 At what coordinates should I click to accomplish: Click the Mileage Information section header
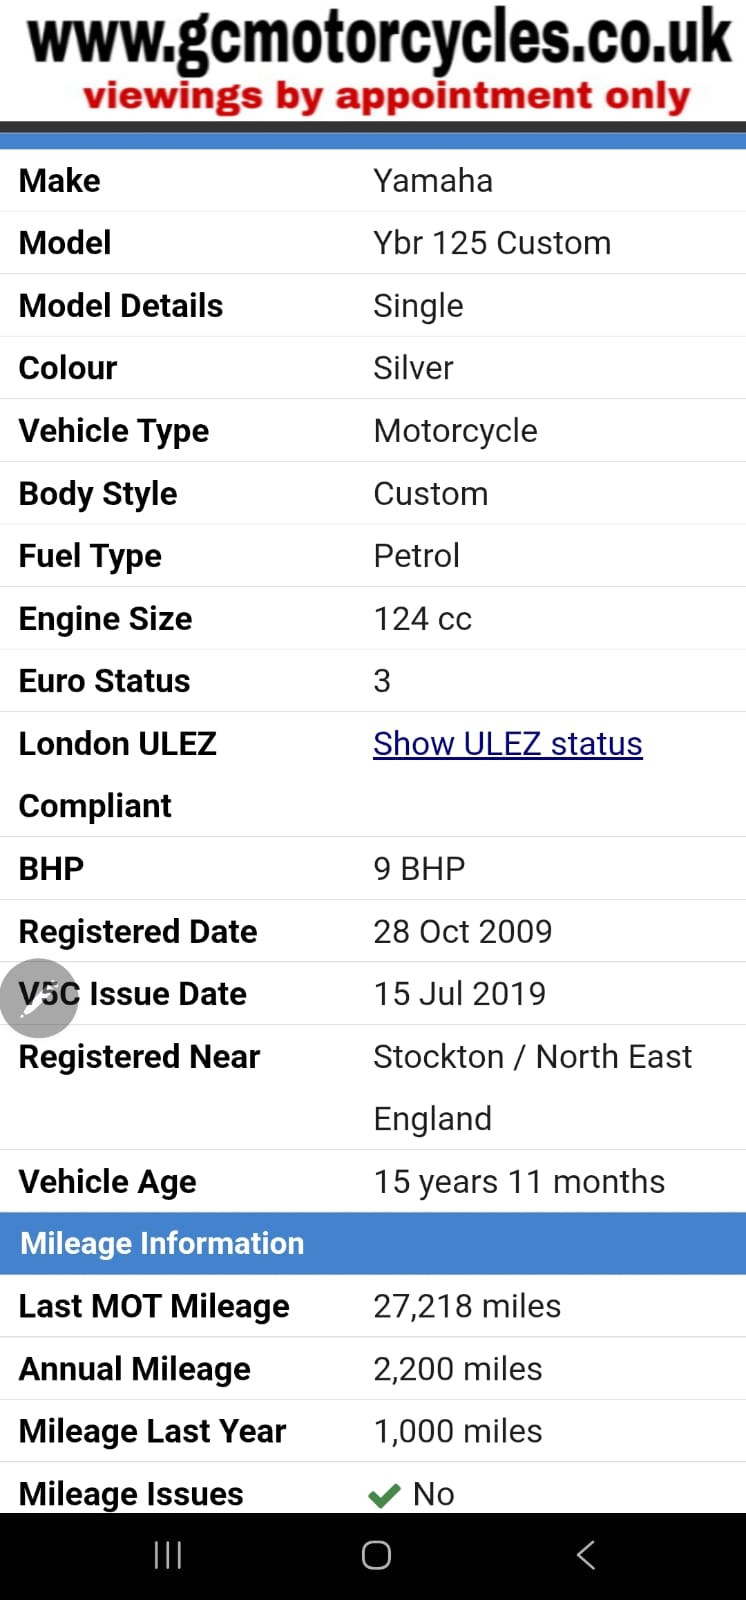(162, 1243)
